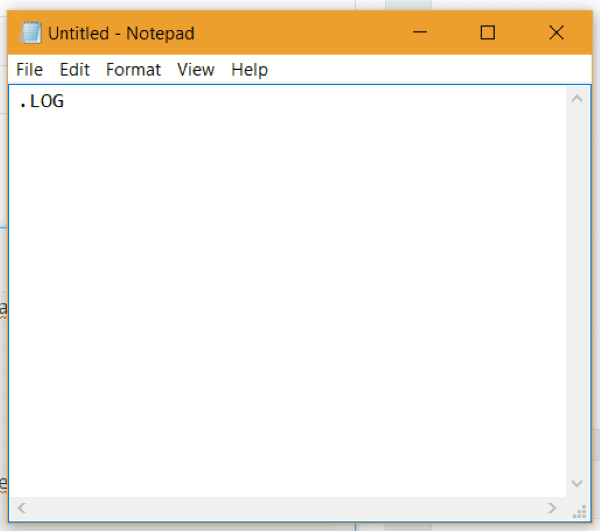Click the vertical scrollbar down arrow
This screenshot has width=600, height=531.
click(577, 483)
